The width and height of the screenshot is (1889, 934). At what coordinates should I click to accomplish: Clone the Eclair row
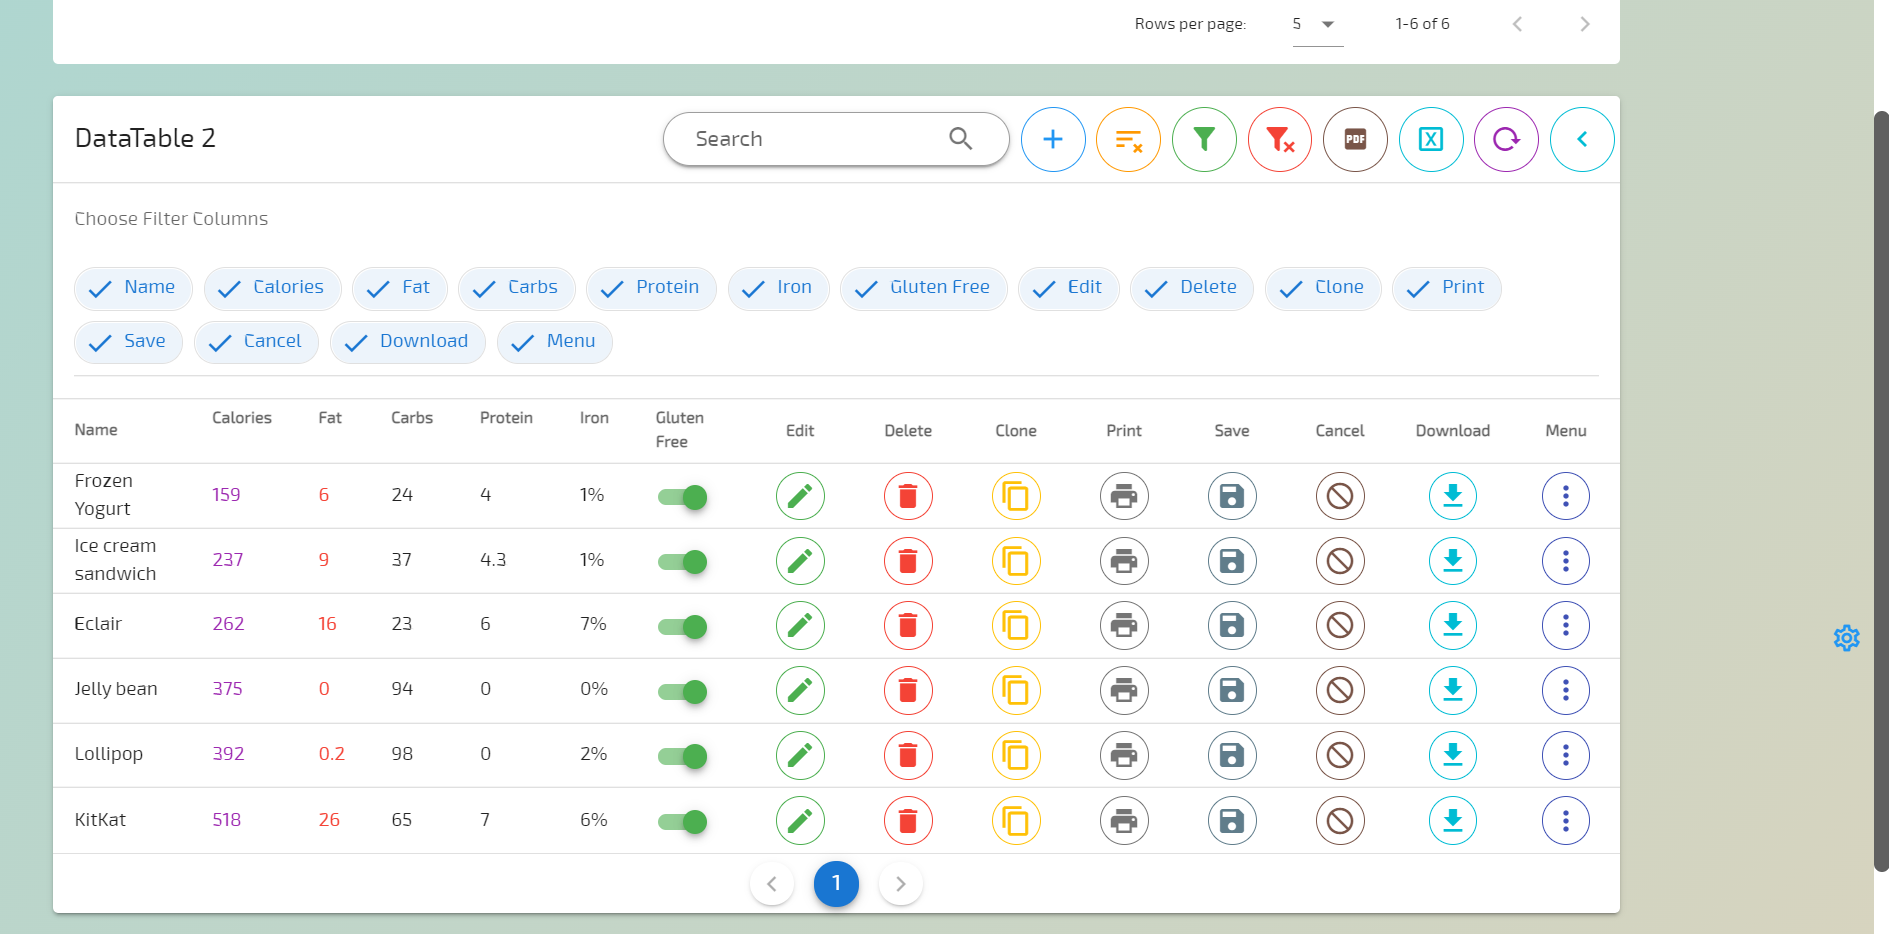(1016, 626)
